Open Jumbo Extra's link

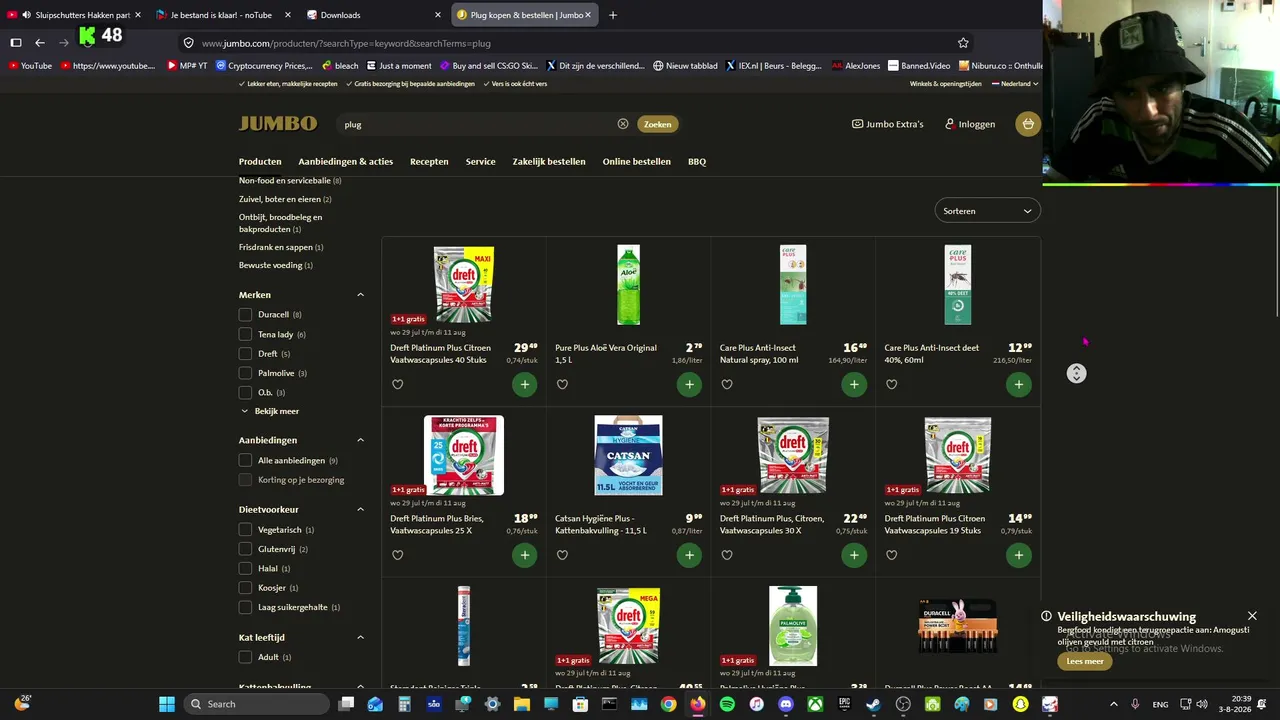coord(888,124)
